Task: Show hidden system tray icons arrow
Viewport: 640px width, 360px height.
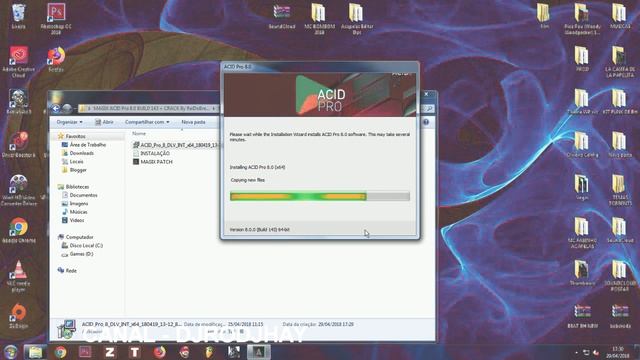Action: point(576,352)
